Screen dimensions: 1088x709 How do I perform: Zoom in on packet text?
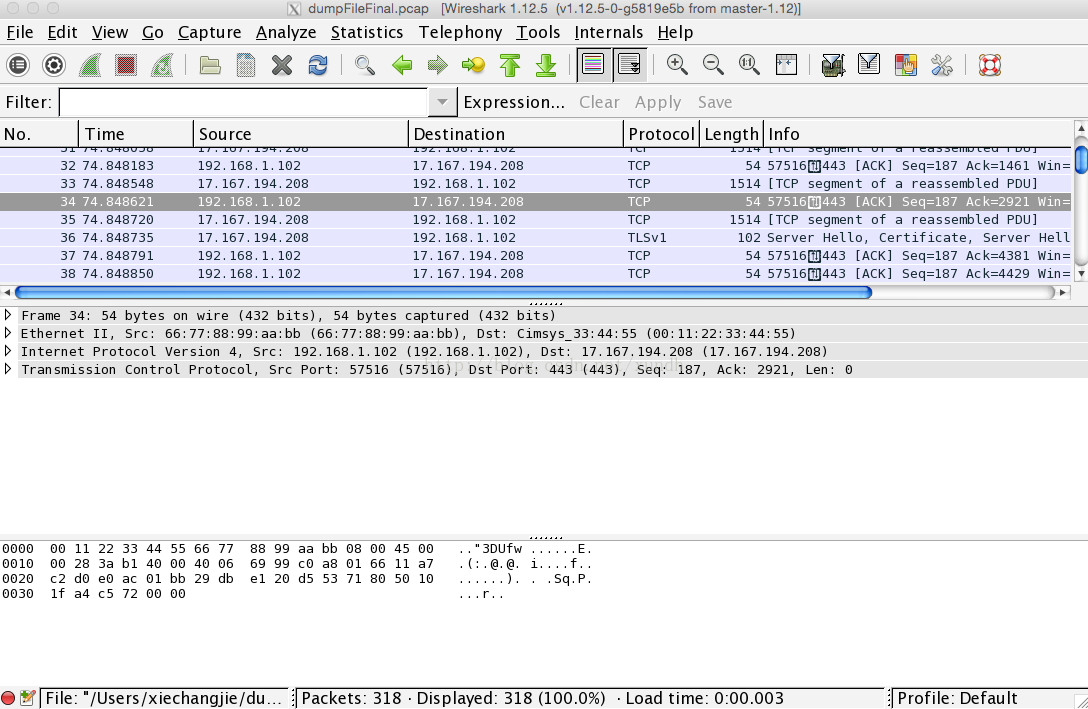click(677, 65)
